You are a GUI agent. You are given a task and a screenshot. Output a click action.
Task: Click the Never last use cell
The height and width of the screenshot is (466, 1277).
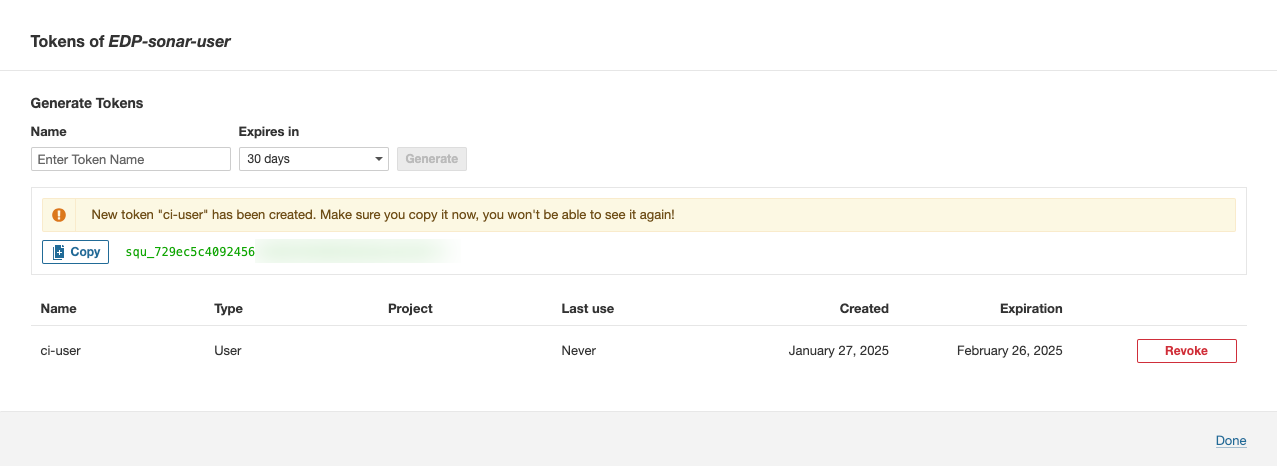click(x=579, y=351)
